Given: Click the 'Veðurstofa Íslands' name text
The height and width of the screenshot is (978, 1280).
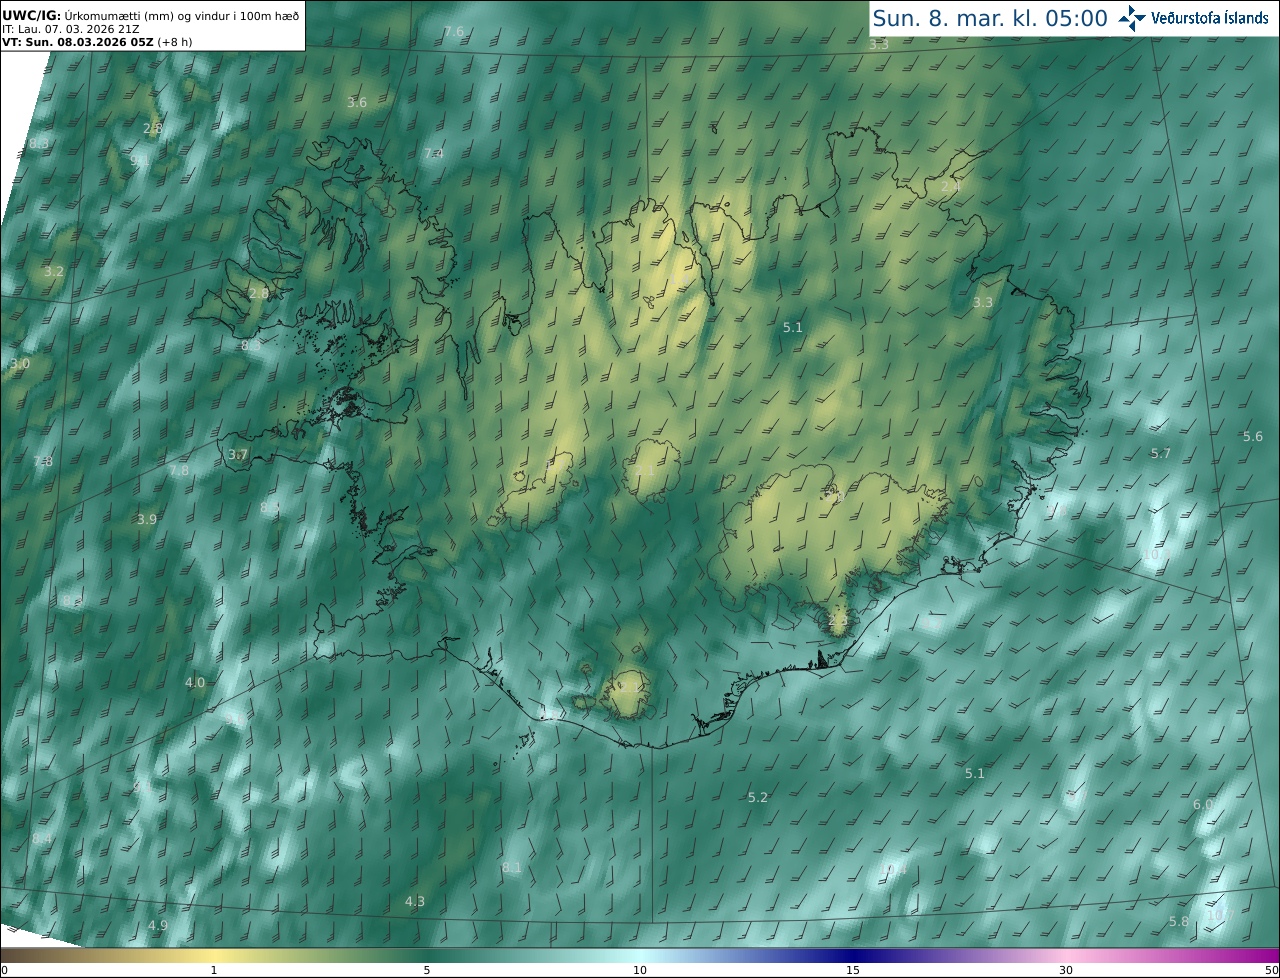Looking at the screenshot, I should point(1210,18).
